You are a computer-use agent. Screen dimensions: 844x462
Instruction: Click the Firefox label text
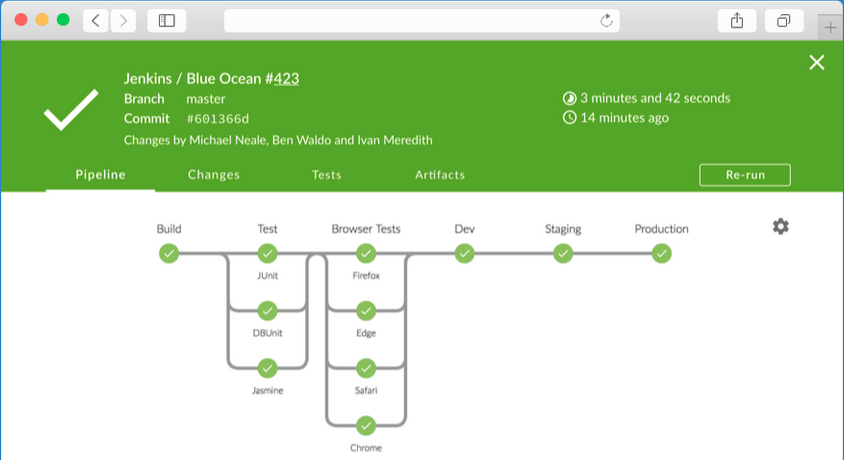click(366, 275)
